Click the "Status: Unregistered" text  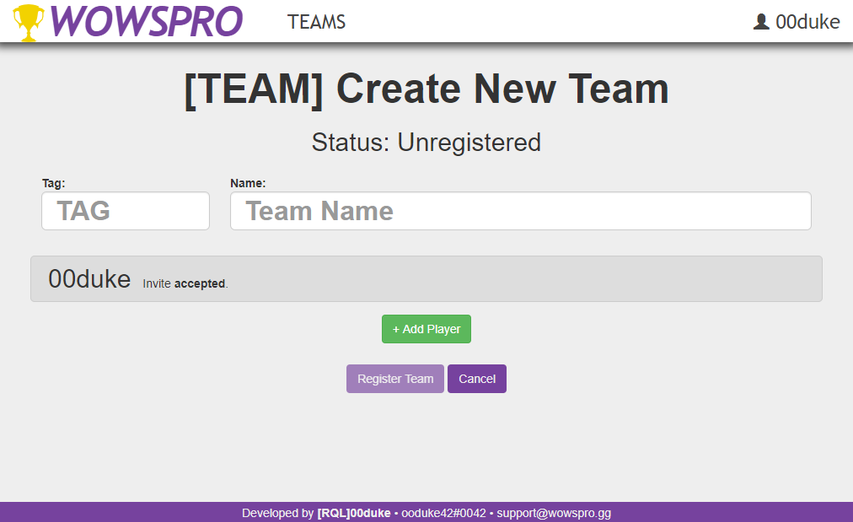[426, 142]
